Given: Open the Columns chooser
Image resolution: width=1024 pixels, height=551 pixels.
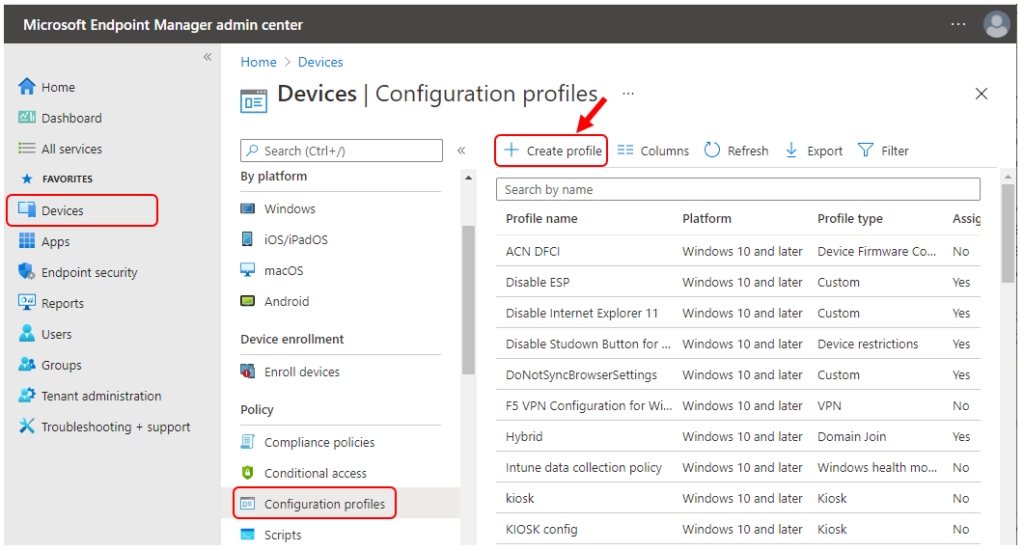Looking at the screenshot, I should click(653, 151).
